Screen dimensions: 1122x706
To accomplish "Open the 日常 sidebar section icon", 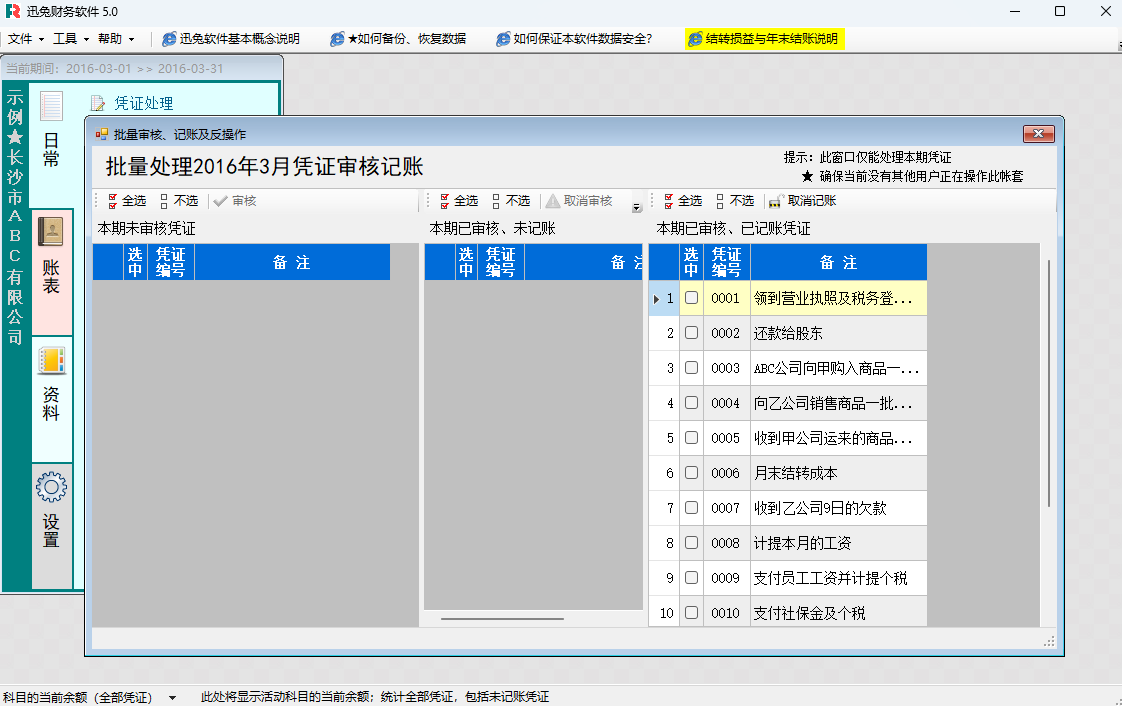I will pos(51,106).
